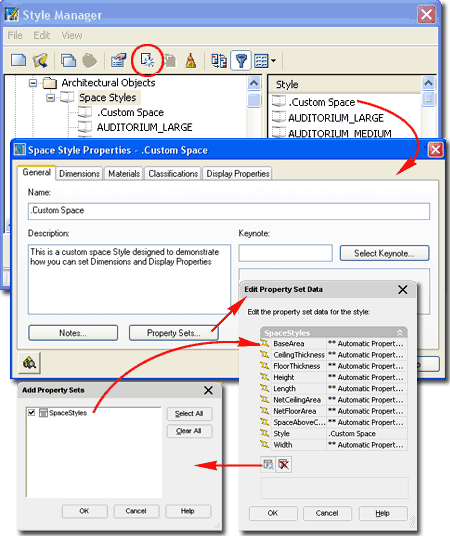Screen dimensions: 450x536
Task: Open the Display Properties tab
Action: click(x=238, y=174)
